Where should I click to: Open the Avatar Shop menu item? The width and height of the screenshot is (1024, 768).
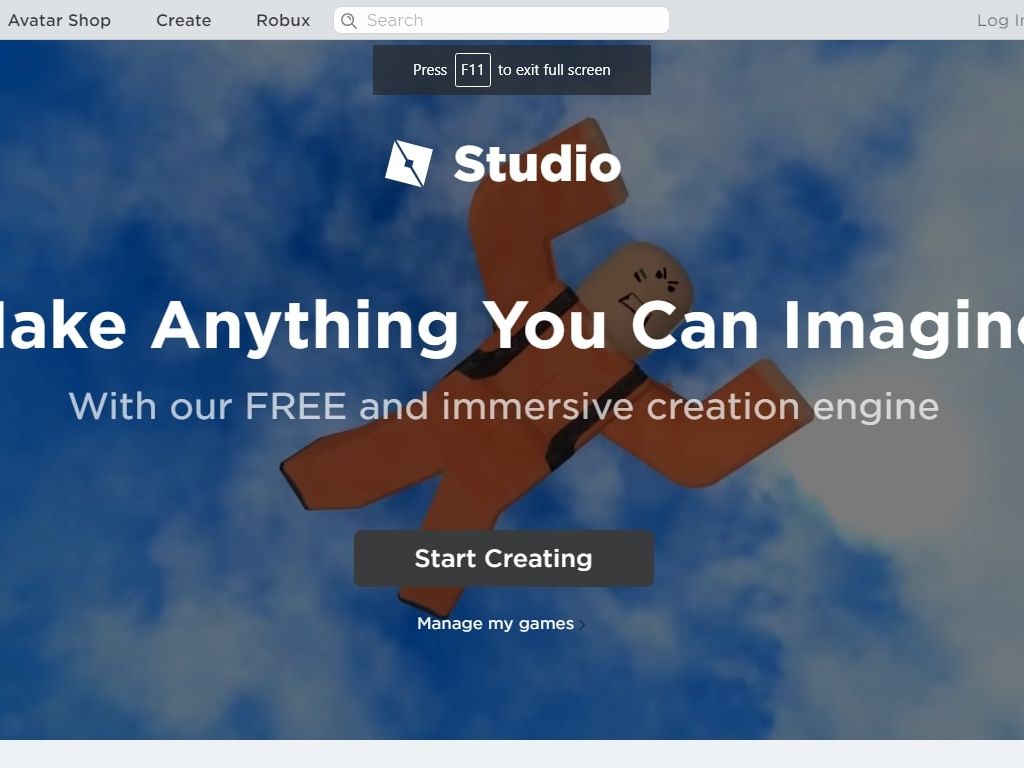(x=59, y=20)
